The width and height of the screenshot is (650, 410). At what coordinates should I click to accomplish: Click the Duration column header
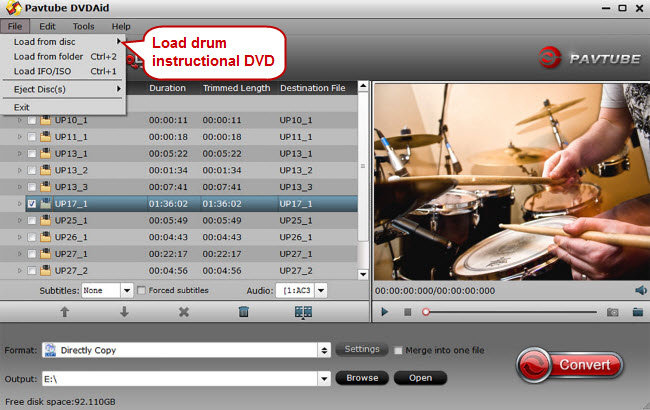tap(167, 88)
